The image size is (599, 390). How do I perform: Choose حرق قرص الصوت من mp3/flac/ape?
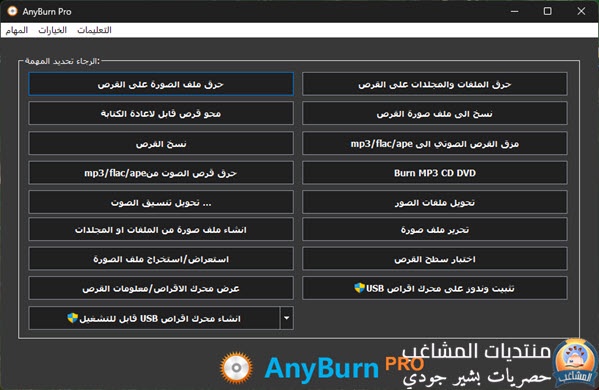click(x=161, y=173)
